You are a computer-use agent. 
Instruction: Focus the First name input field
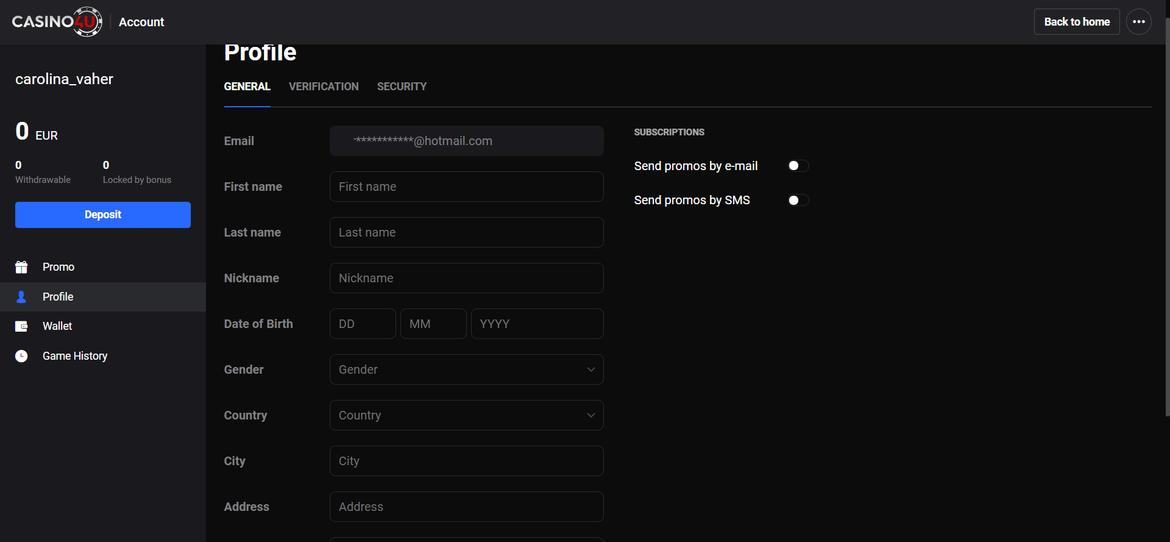[x=466, y=187]
